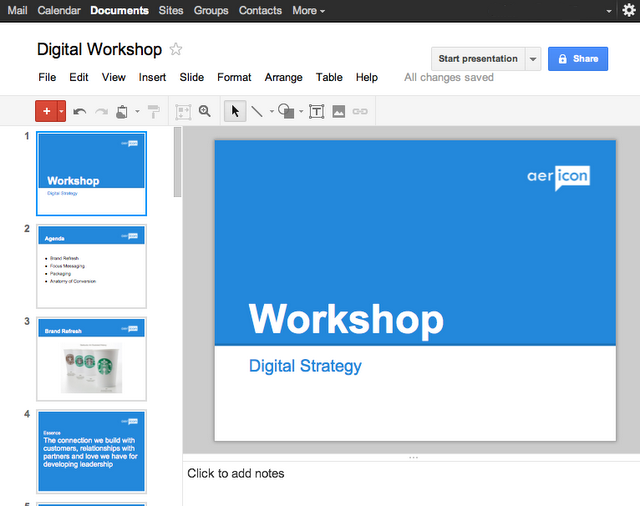
Task: Select slide 1 Workshop thumbnail
Action: click(x=91, y=173)
